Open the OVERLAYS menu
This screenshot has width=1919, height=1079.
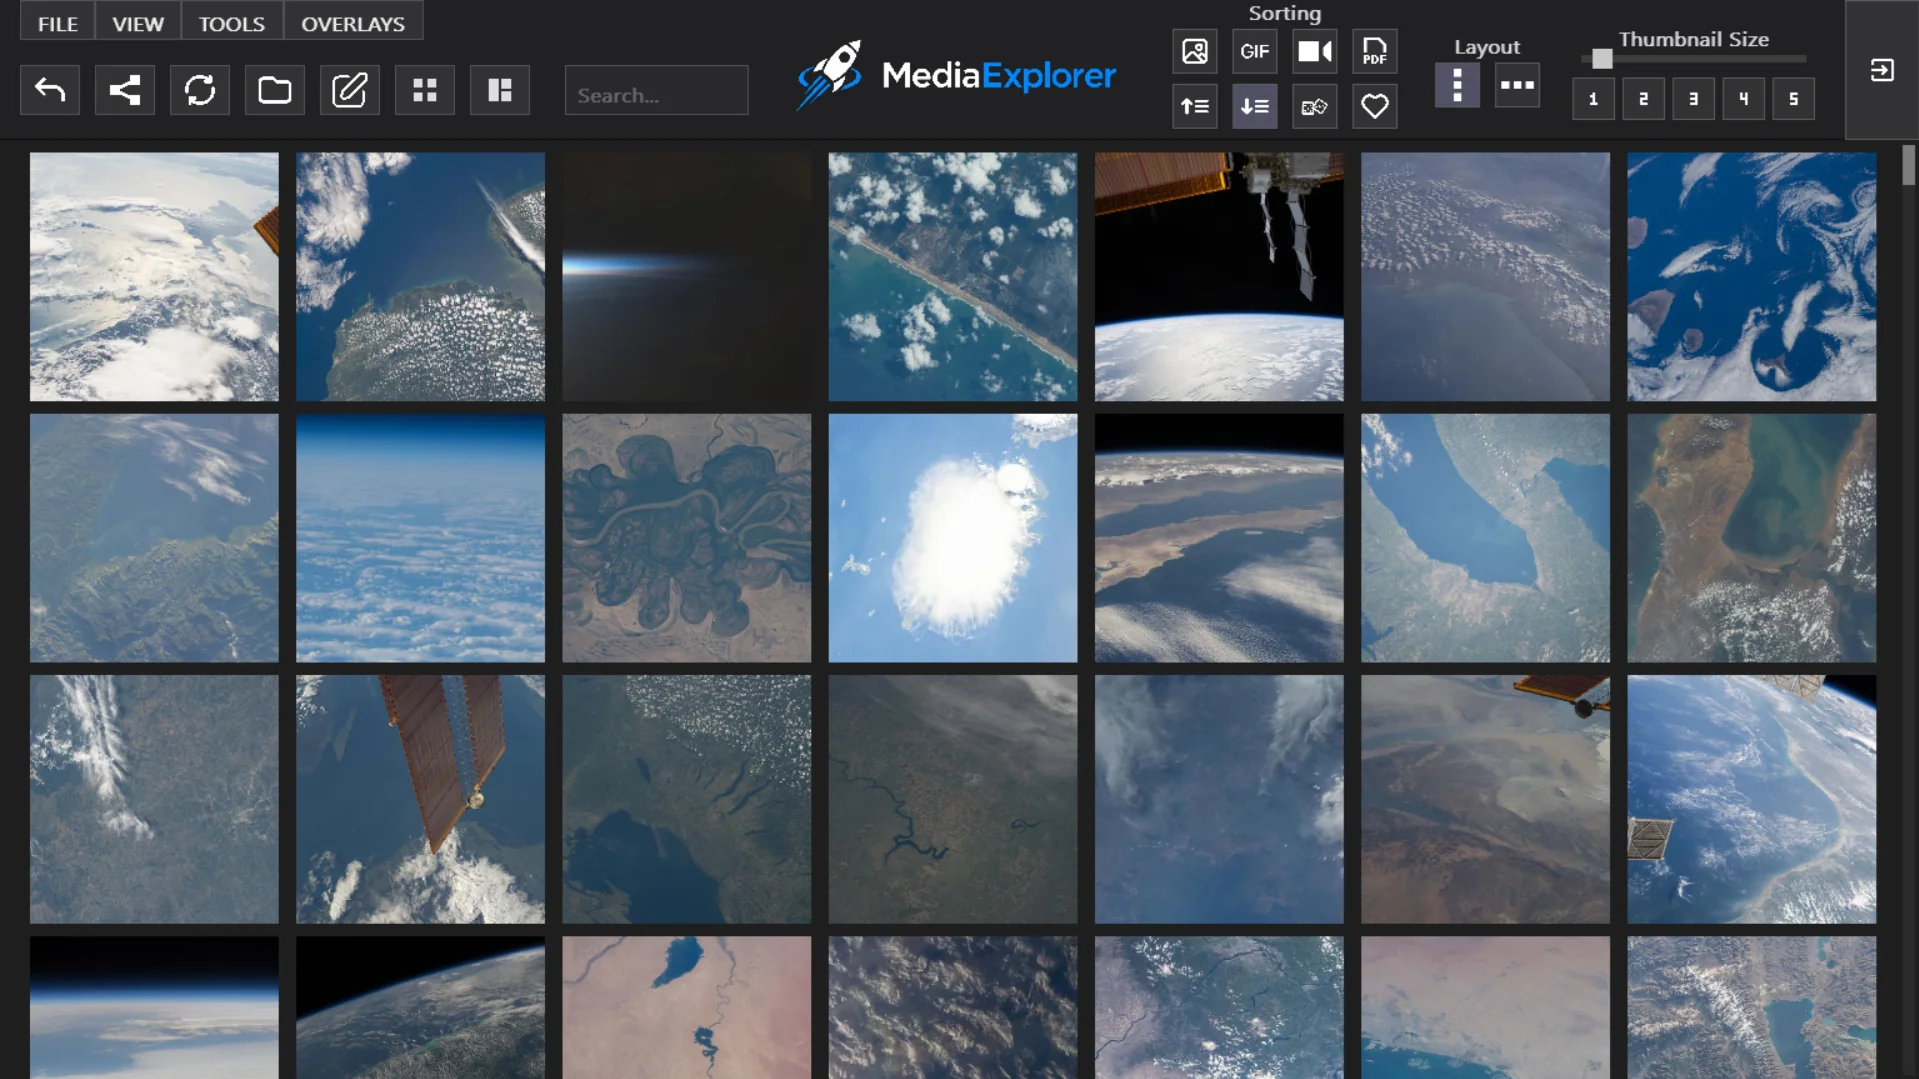tap(353, 23)
